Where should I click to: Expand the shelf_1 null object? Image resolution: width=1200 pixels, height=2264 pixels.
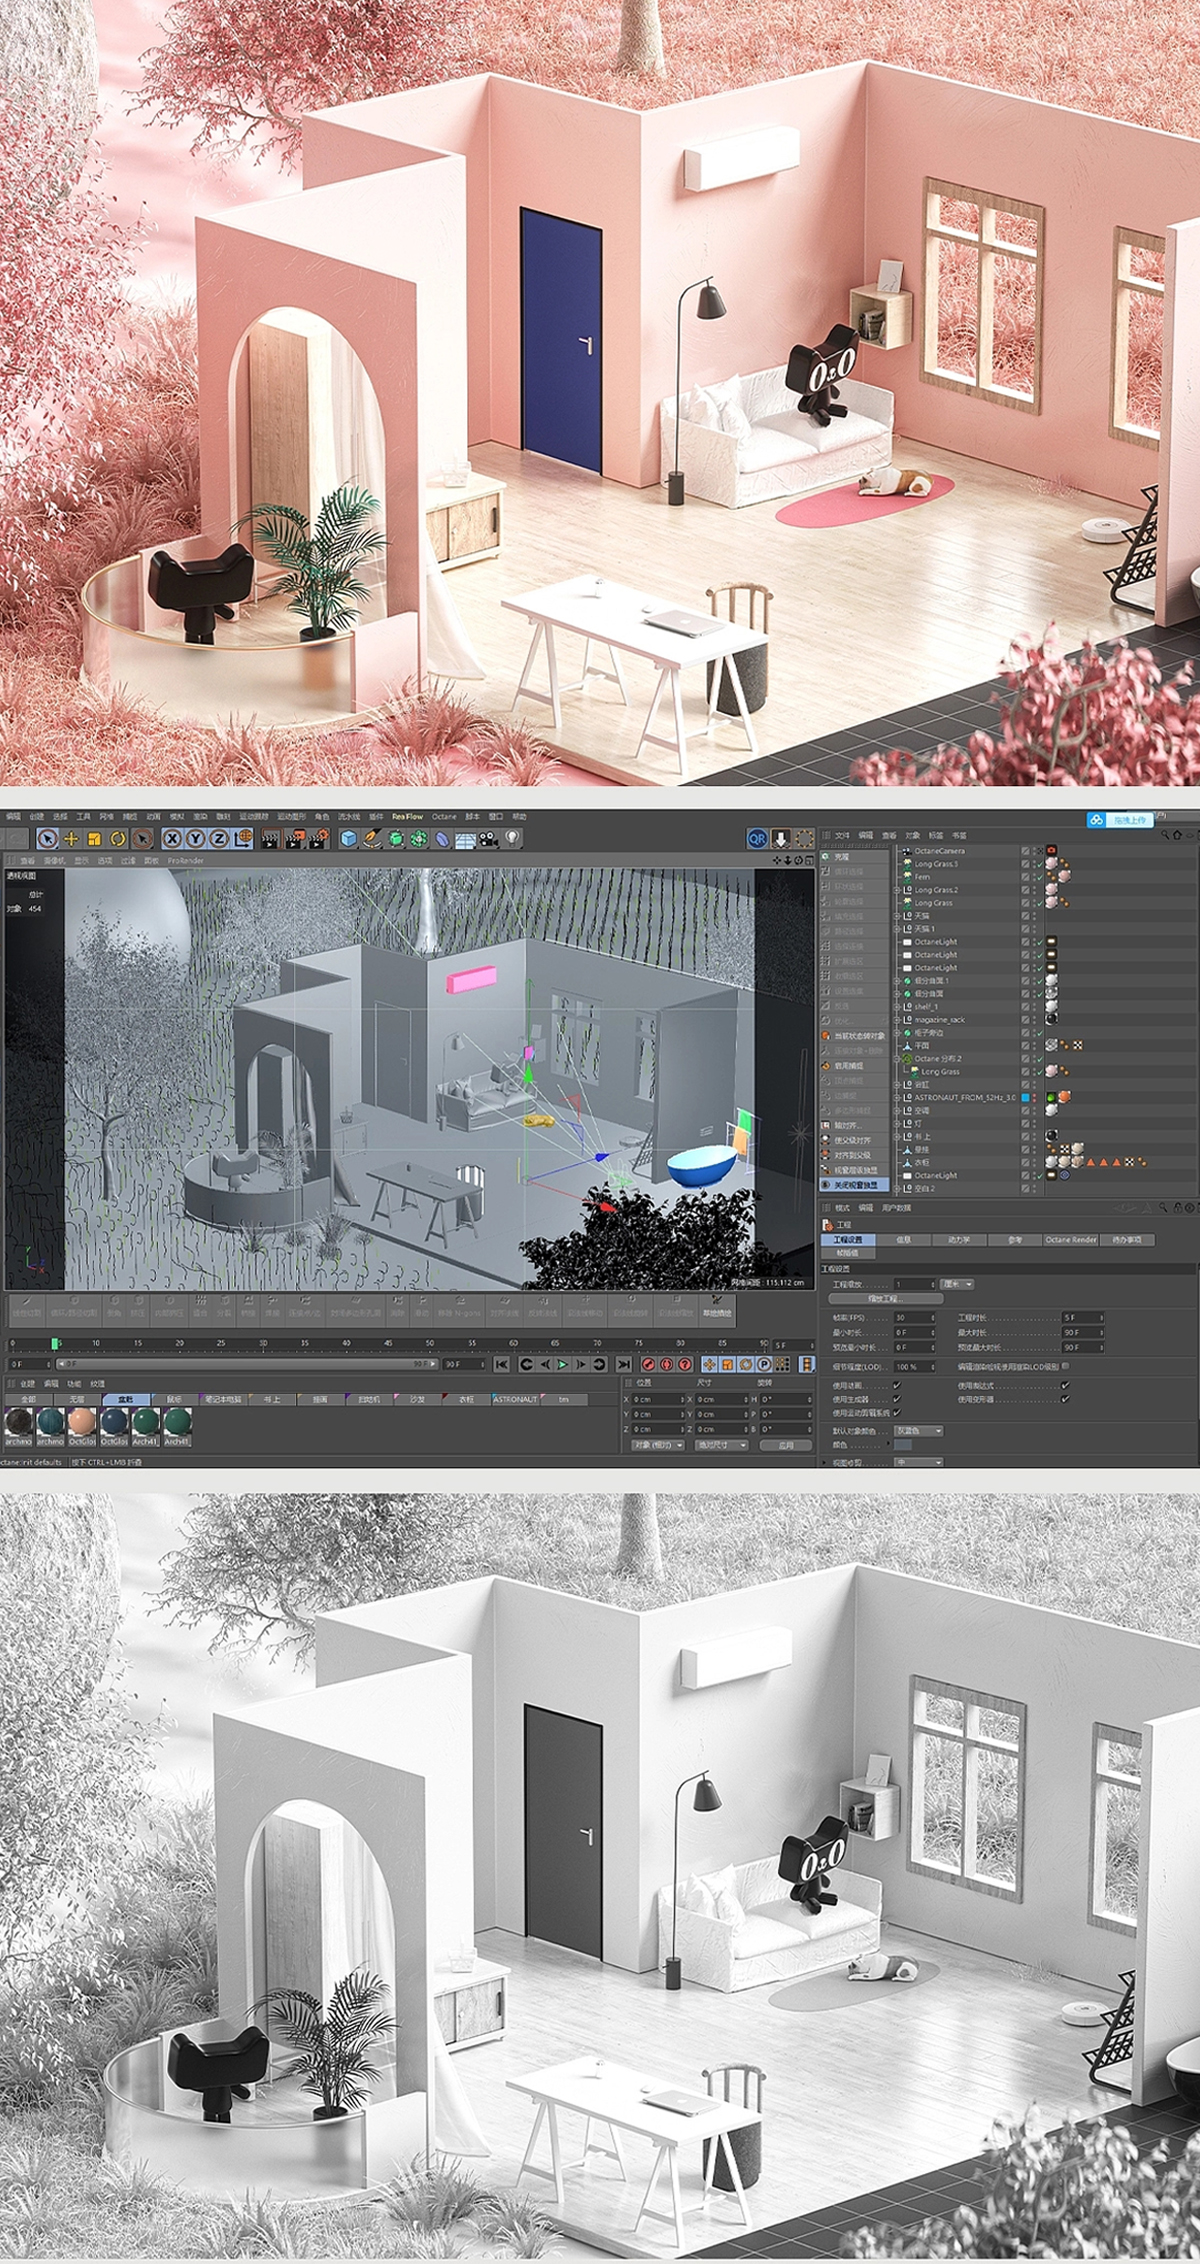click(x=896, y=1006)
